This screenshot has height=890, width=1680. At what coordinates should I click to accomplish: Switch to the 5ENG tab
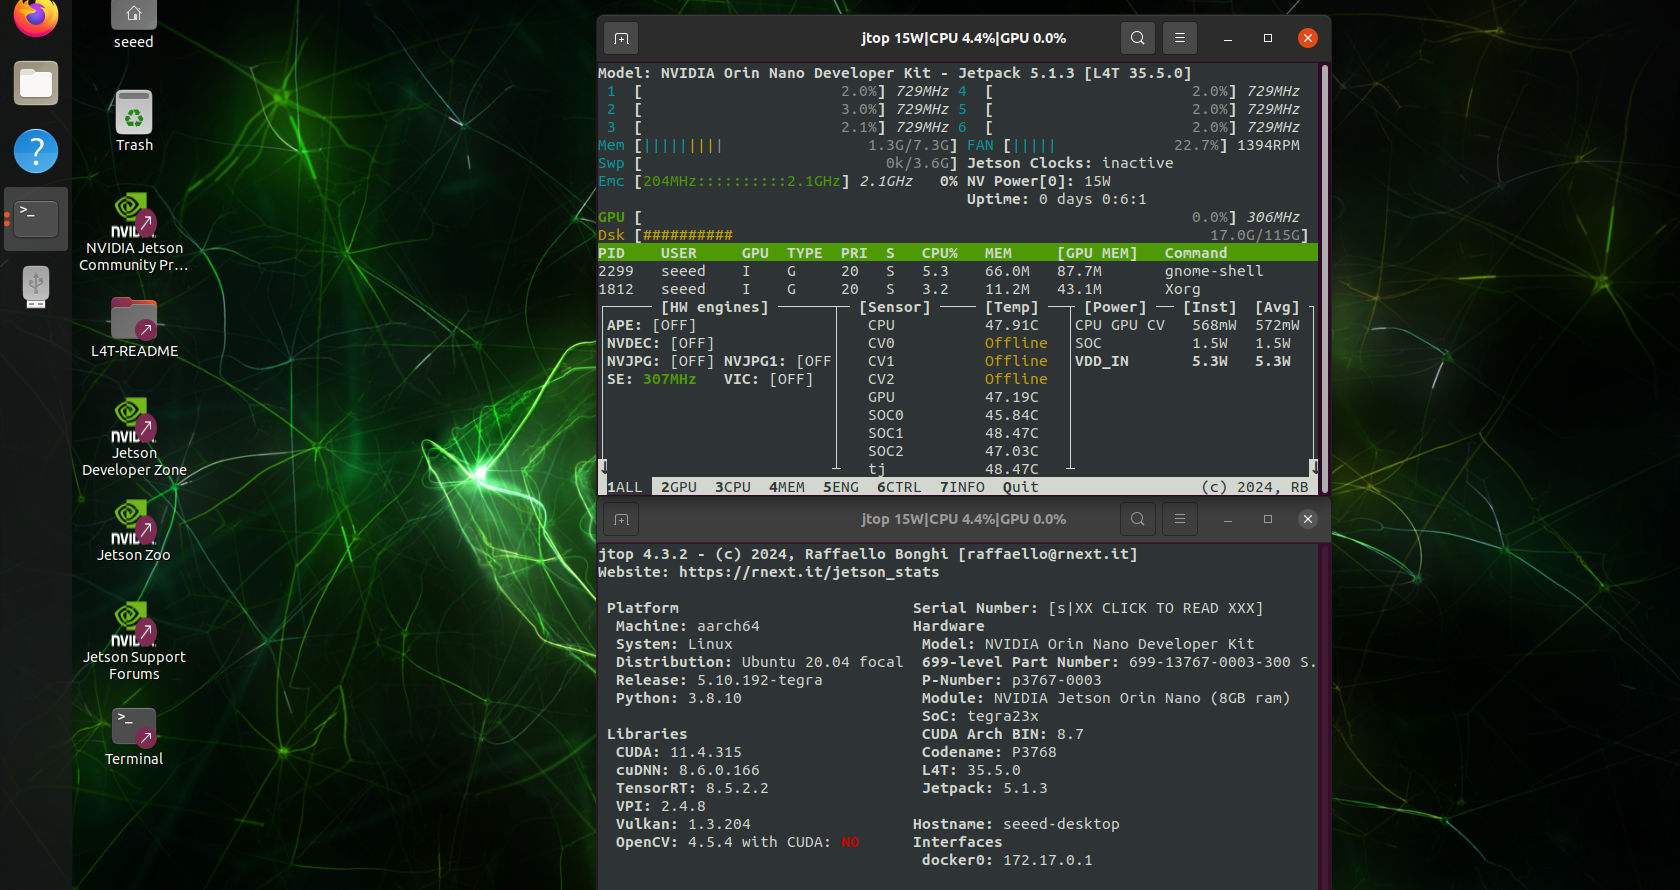[x=841, y=487]
